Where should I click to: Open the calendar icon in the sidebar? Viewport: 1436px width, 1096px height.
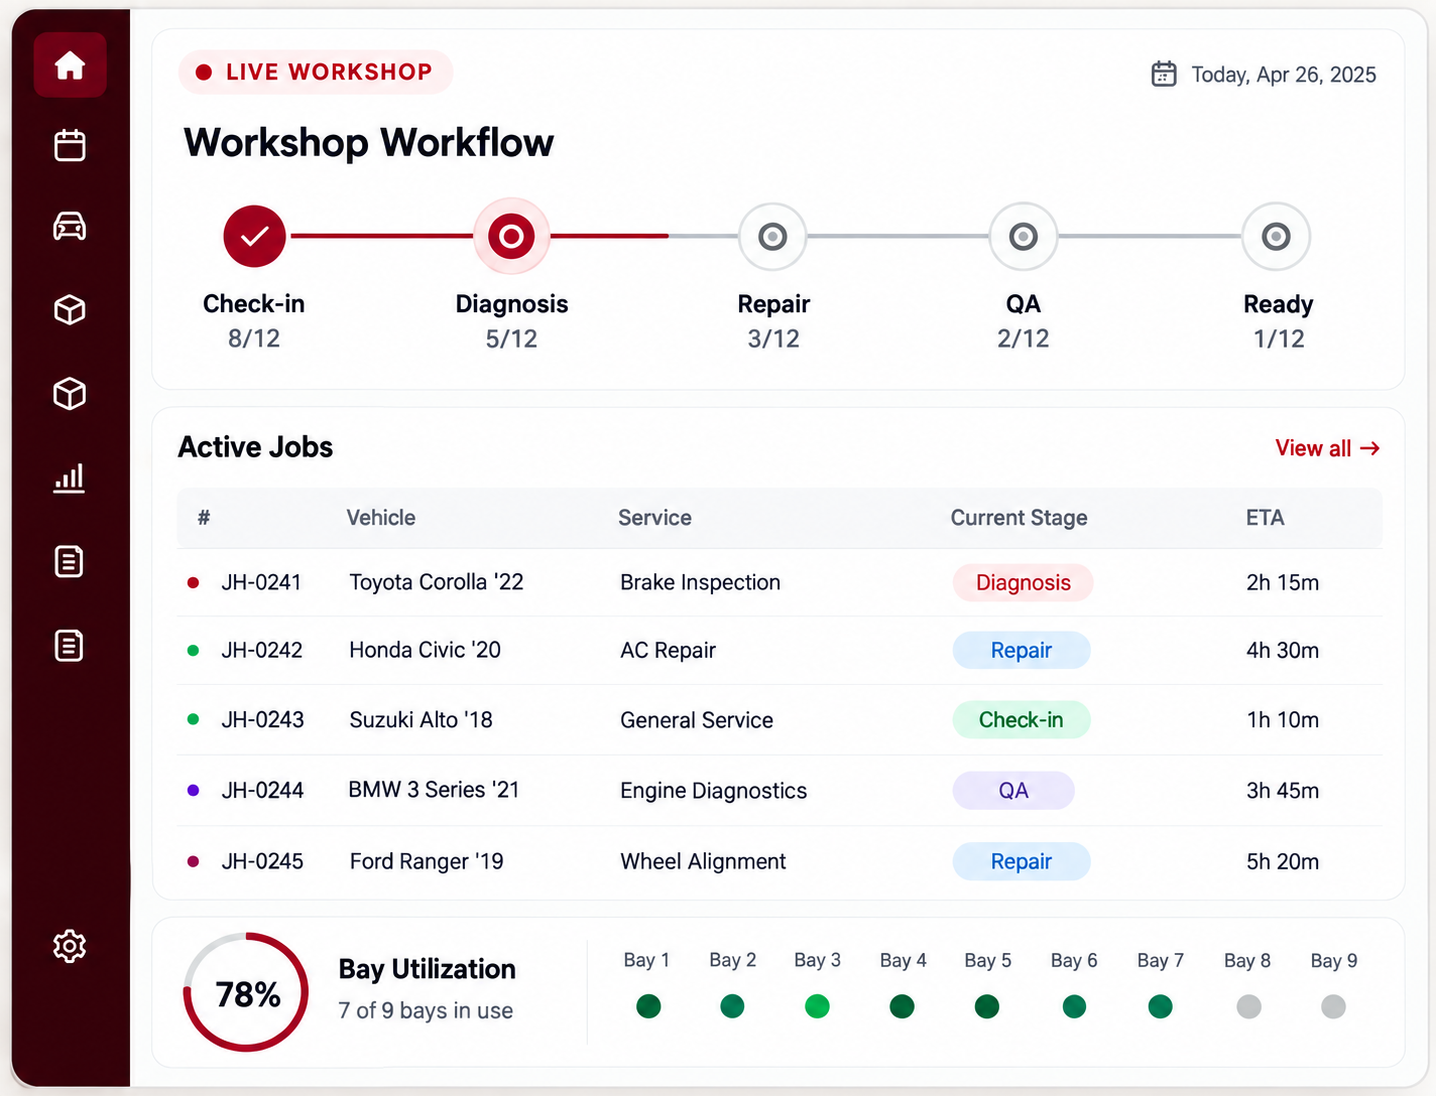point(70,145)
